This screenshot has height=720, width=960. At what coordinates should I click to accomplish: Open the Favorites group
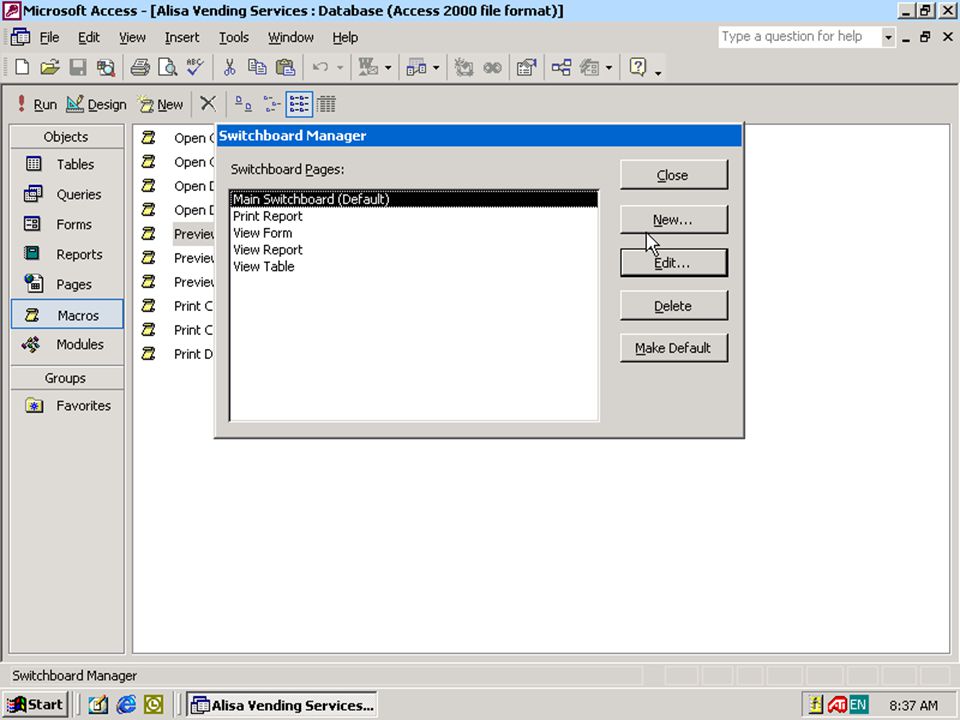click(67, 405)
